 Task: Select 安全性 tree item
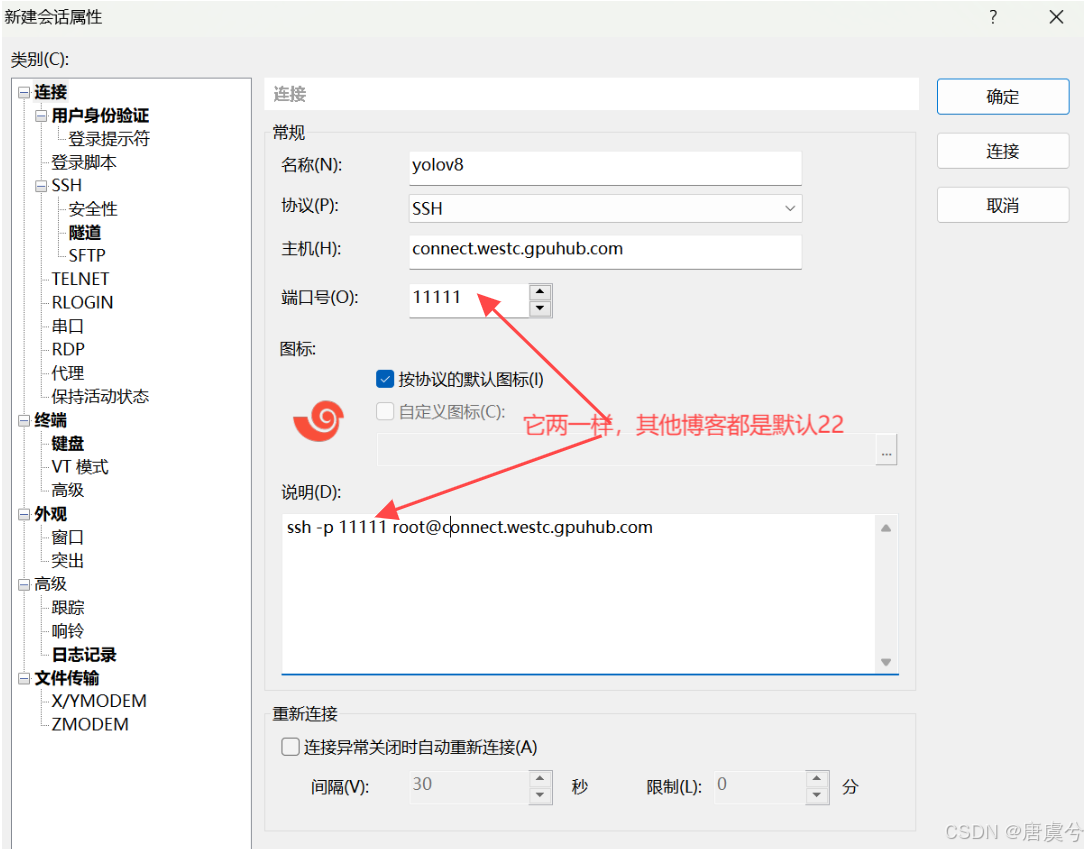(x=93, y=209)
